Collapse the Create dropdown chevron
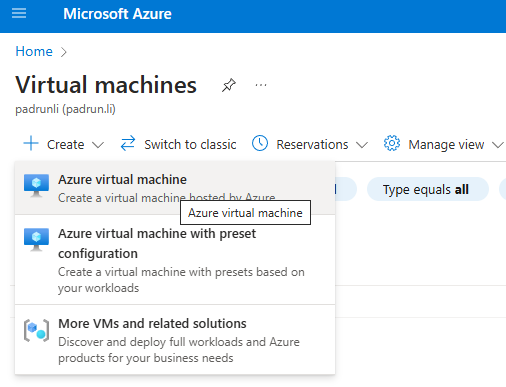The height and width of the screenshot is (387, 506). 98,145
